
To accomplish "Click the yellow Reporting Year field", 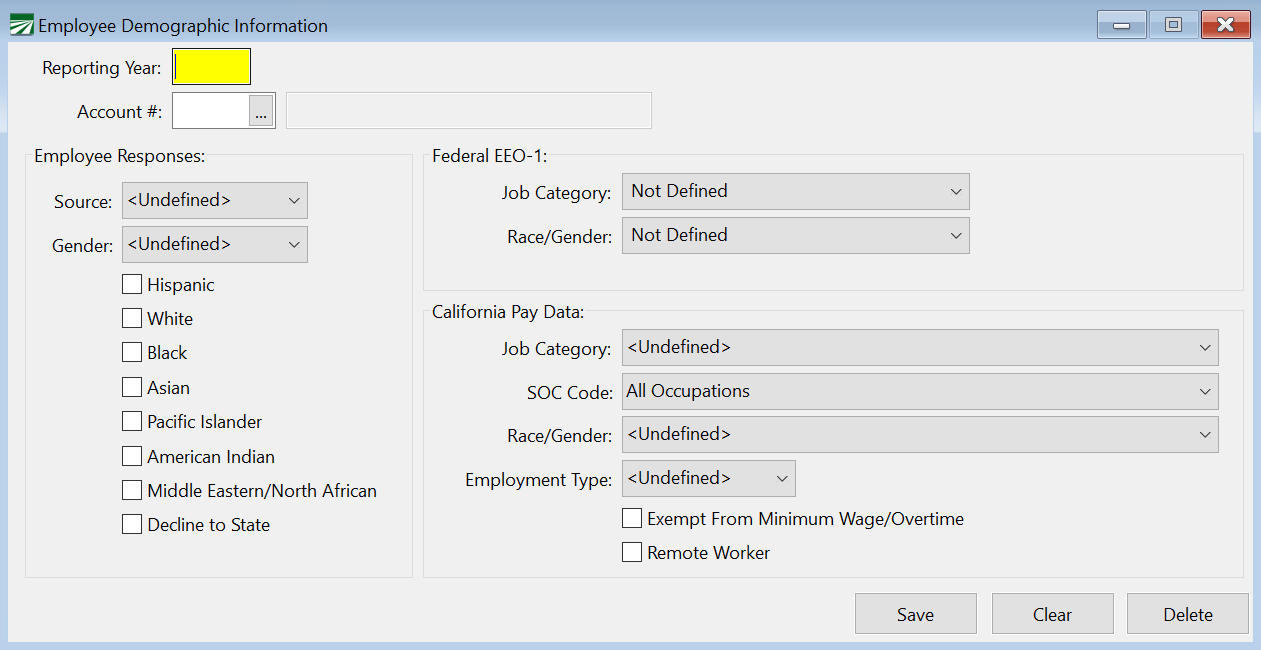I will coord(212,67).
